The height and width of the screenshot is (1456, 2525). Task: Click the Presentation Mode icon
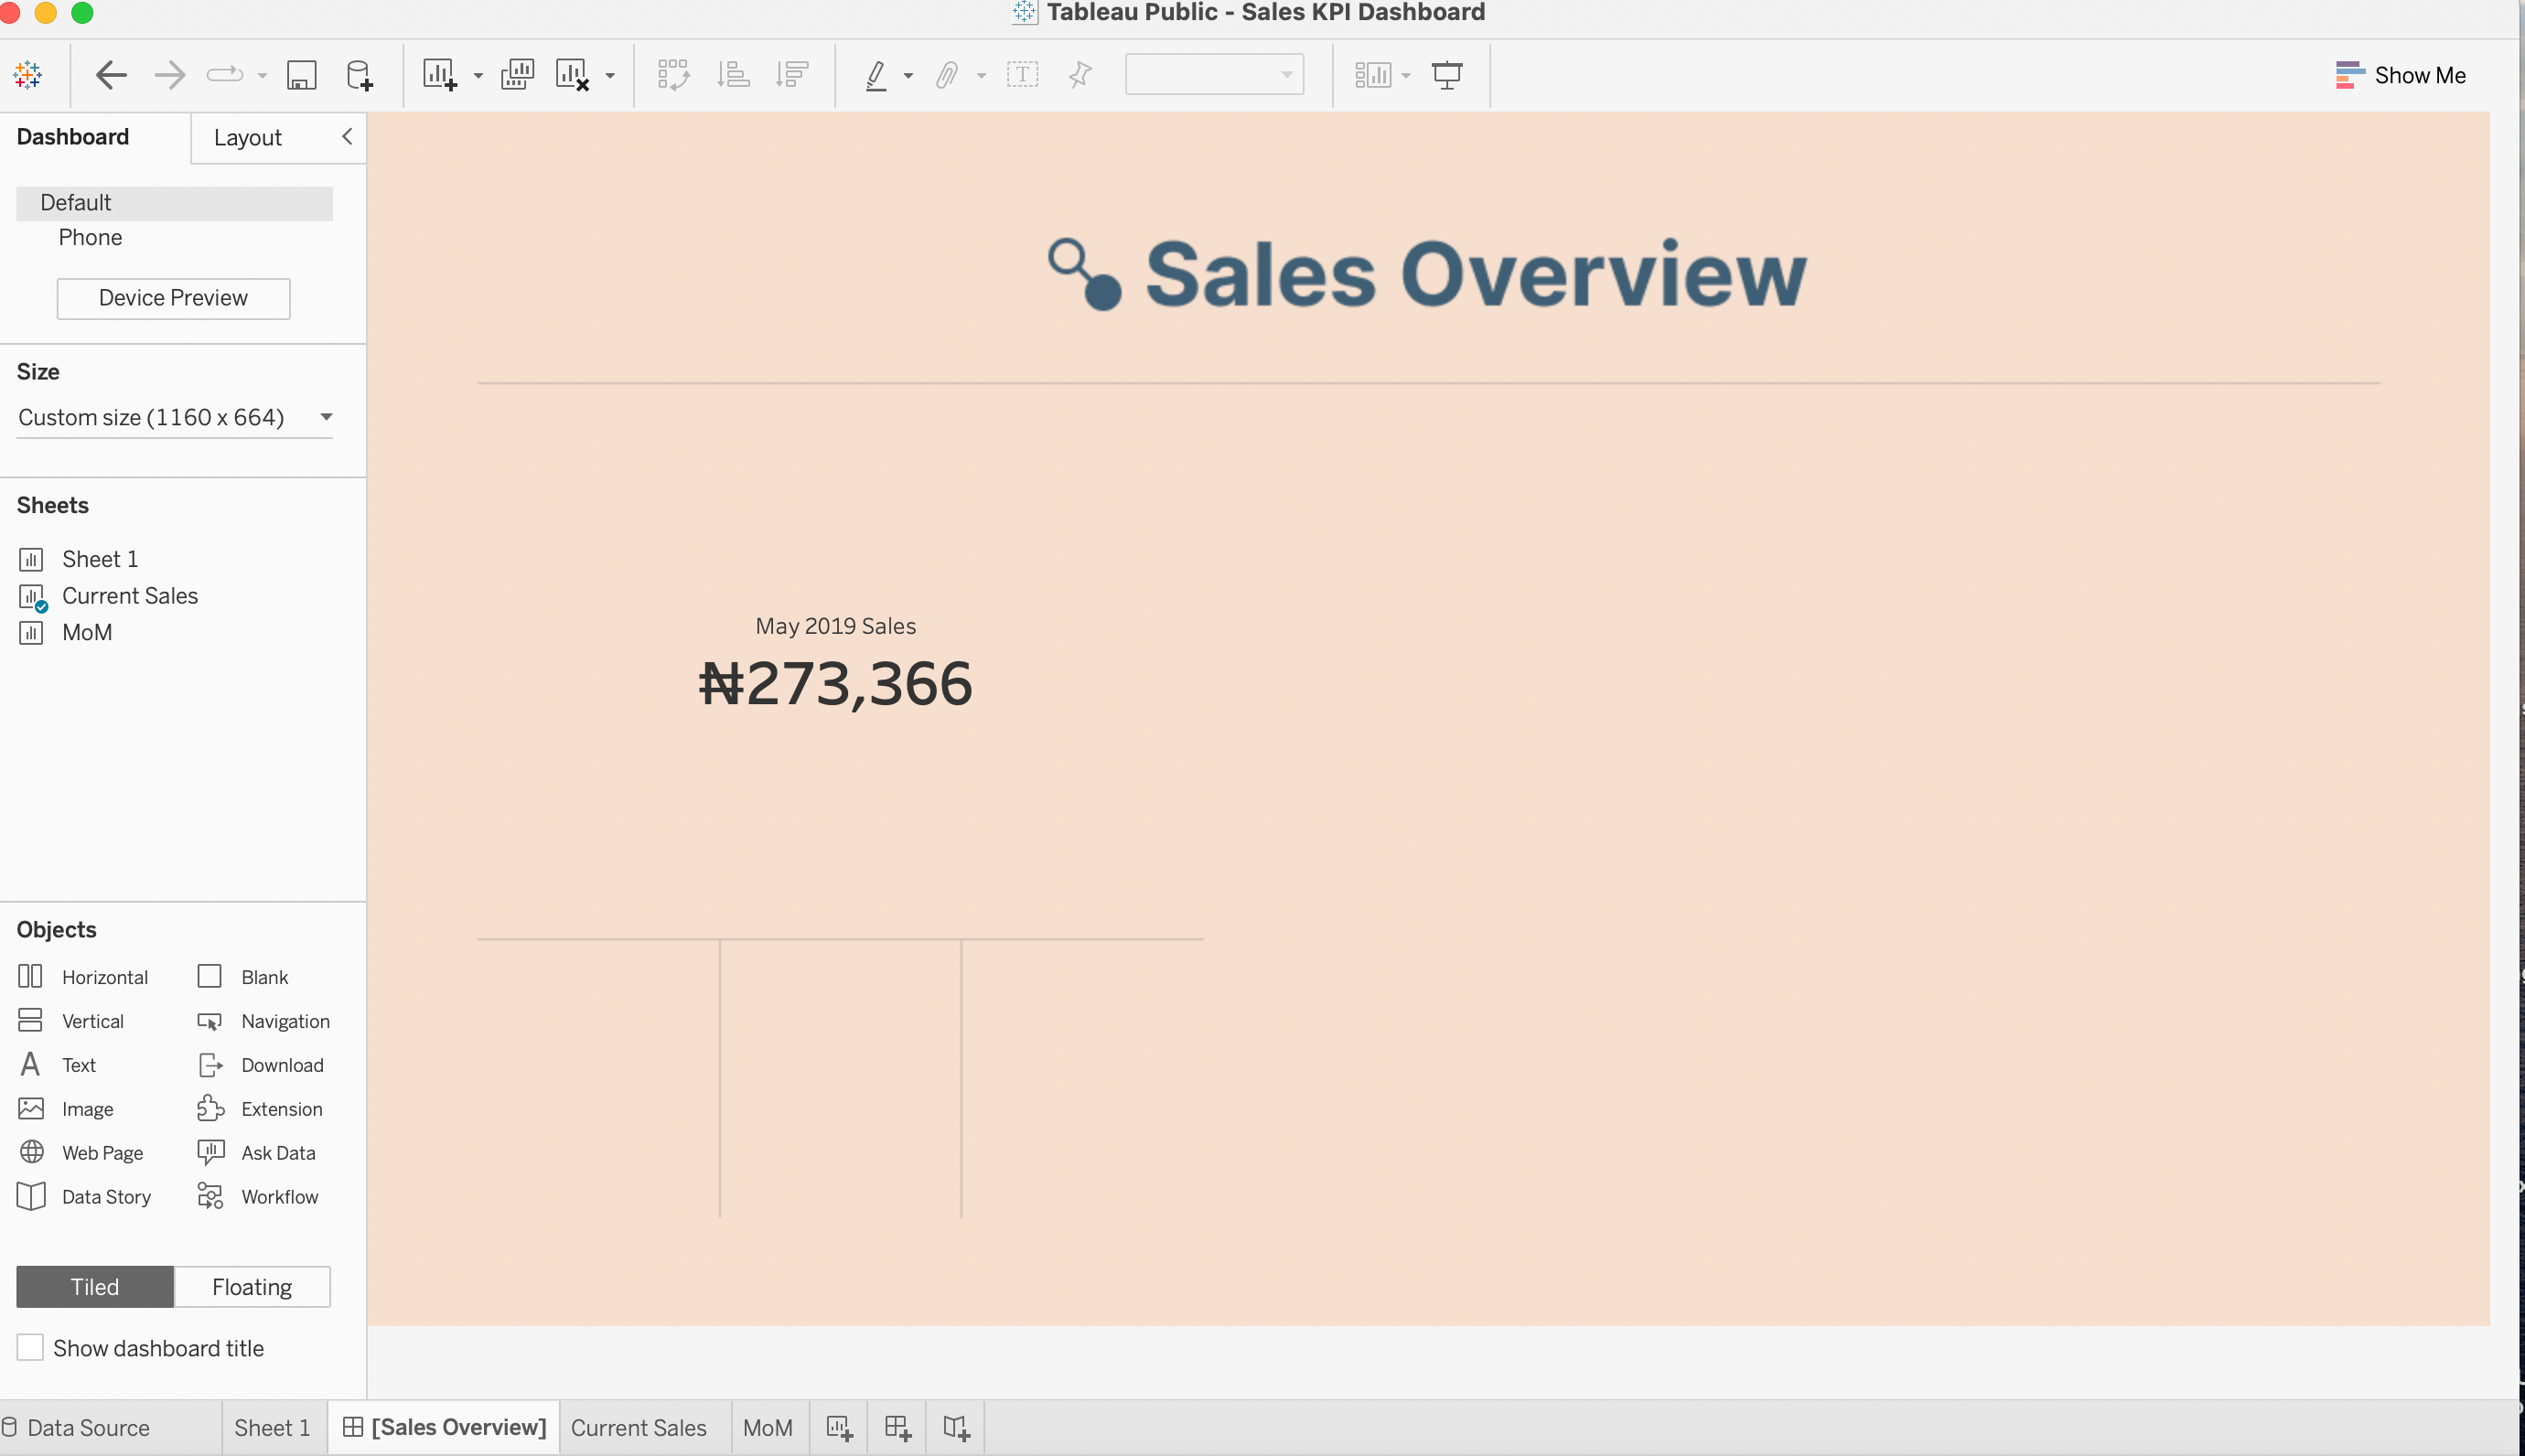(1446, 75)
